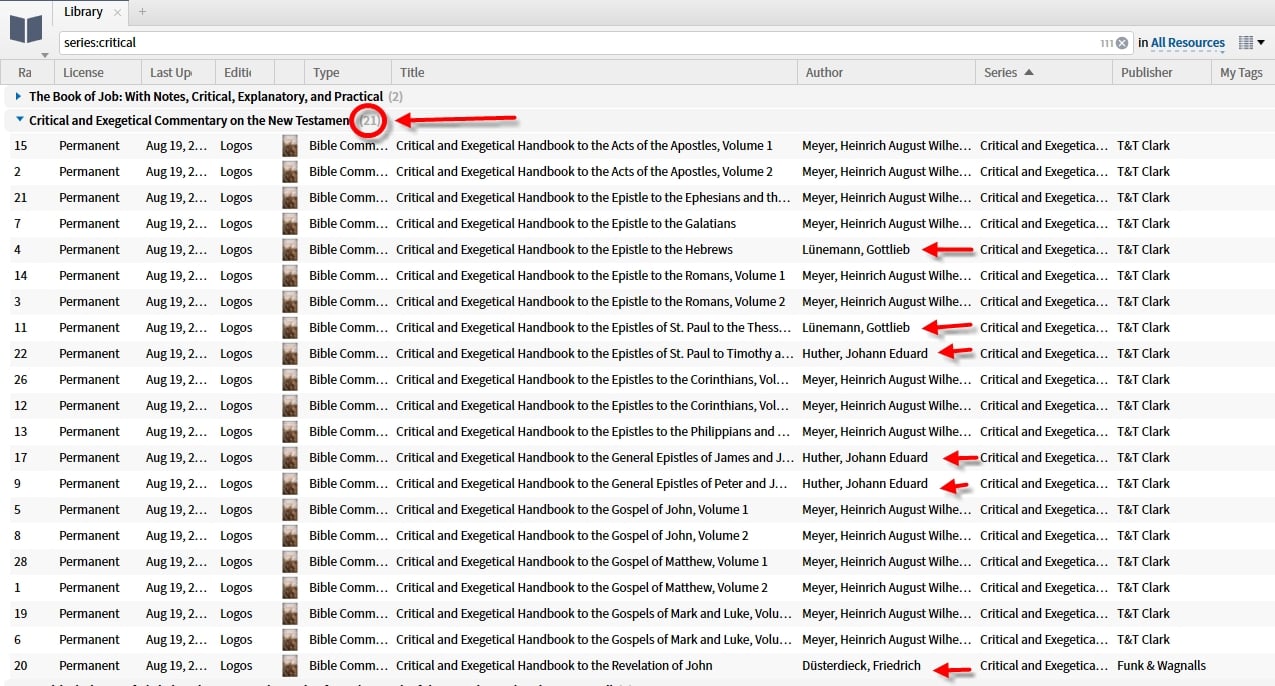Open the All Resources filter link
1275x686 pixels.
(x=1188, y=43)
